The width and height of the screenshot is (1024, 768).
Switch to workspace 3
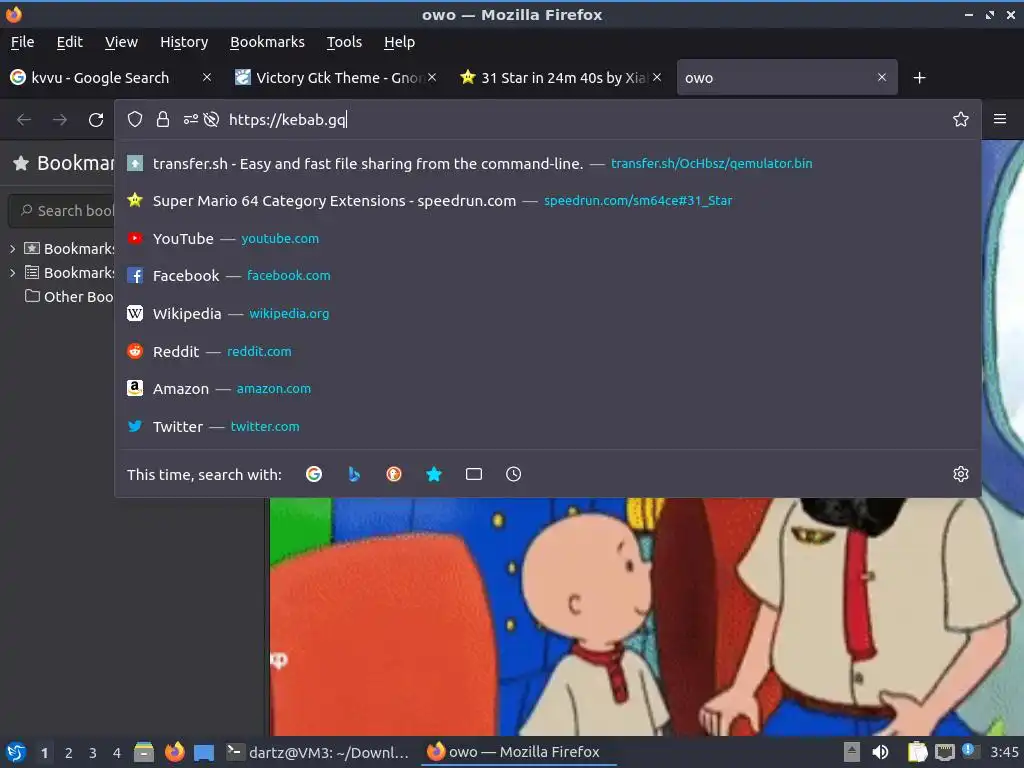(x=93, y=753)
